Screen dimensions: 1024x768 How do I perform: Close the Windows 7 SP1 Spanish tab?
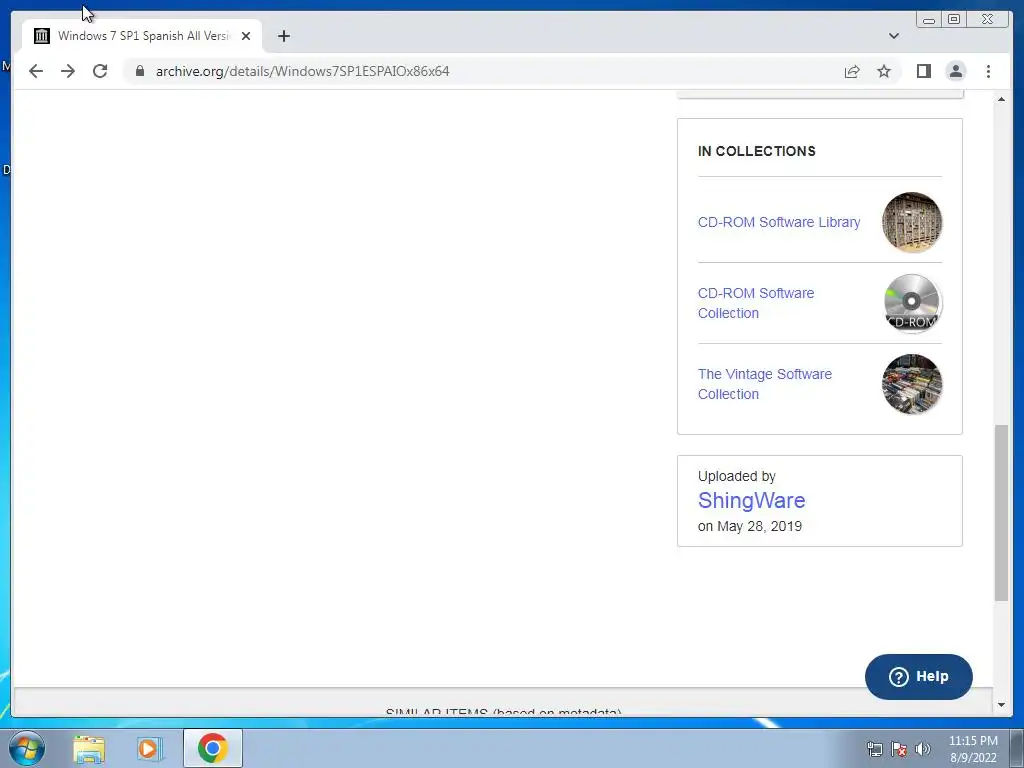(x=246, y=36)
